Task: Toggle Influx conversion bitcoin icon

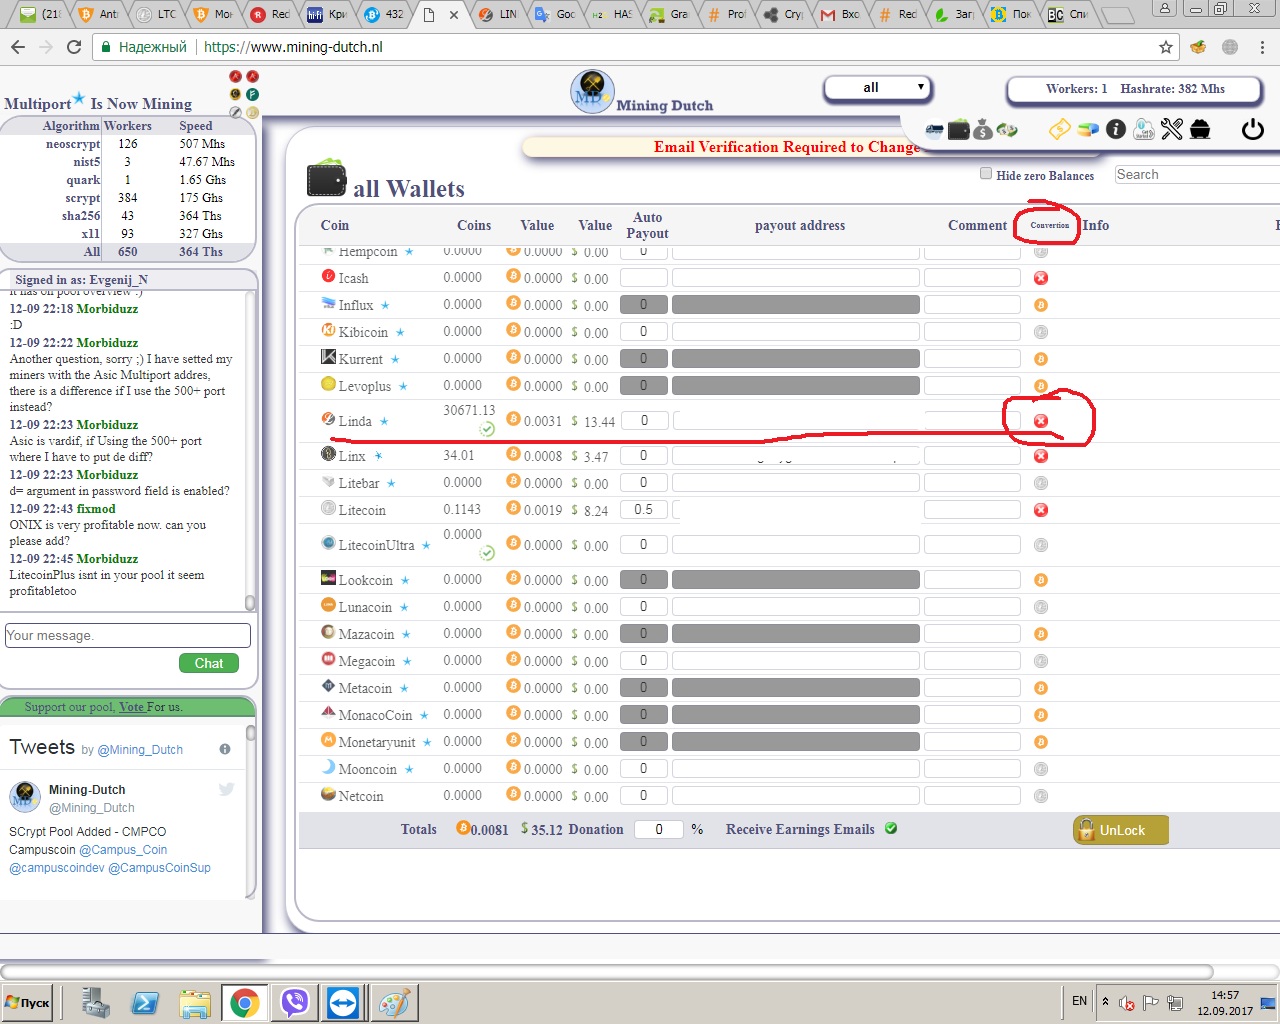Action: [x=1040, y=305]
